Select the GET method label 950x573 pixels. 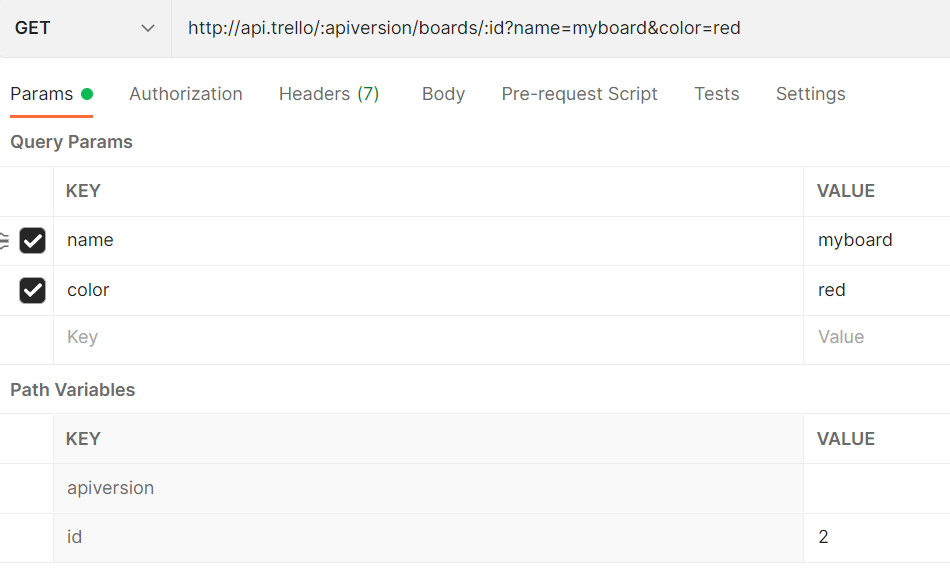[32, 28]
